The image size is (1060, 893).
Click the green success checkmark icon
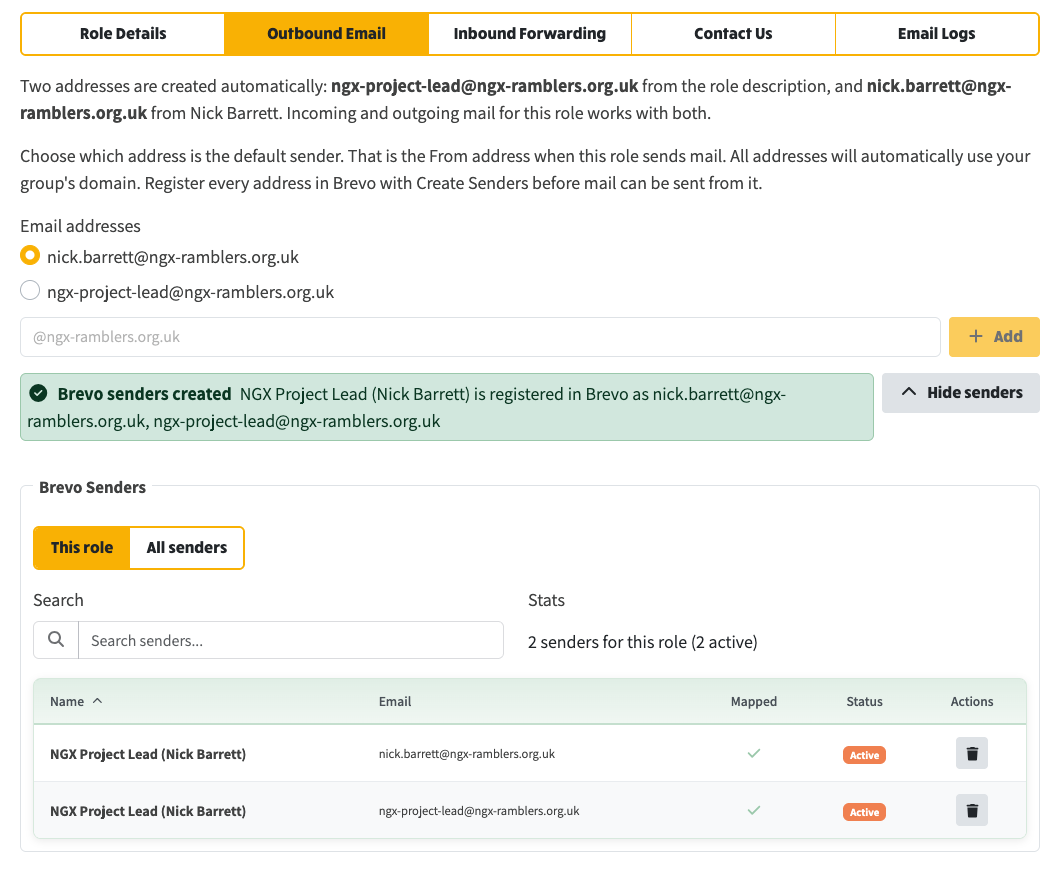point(39,393)
